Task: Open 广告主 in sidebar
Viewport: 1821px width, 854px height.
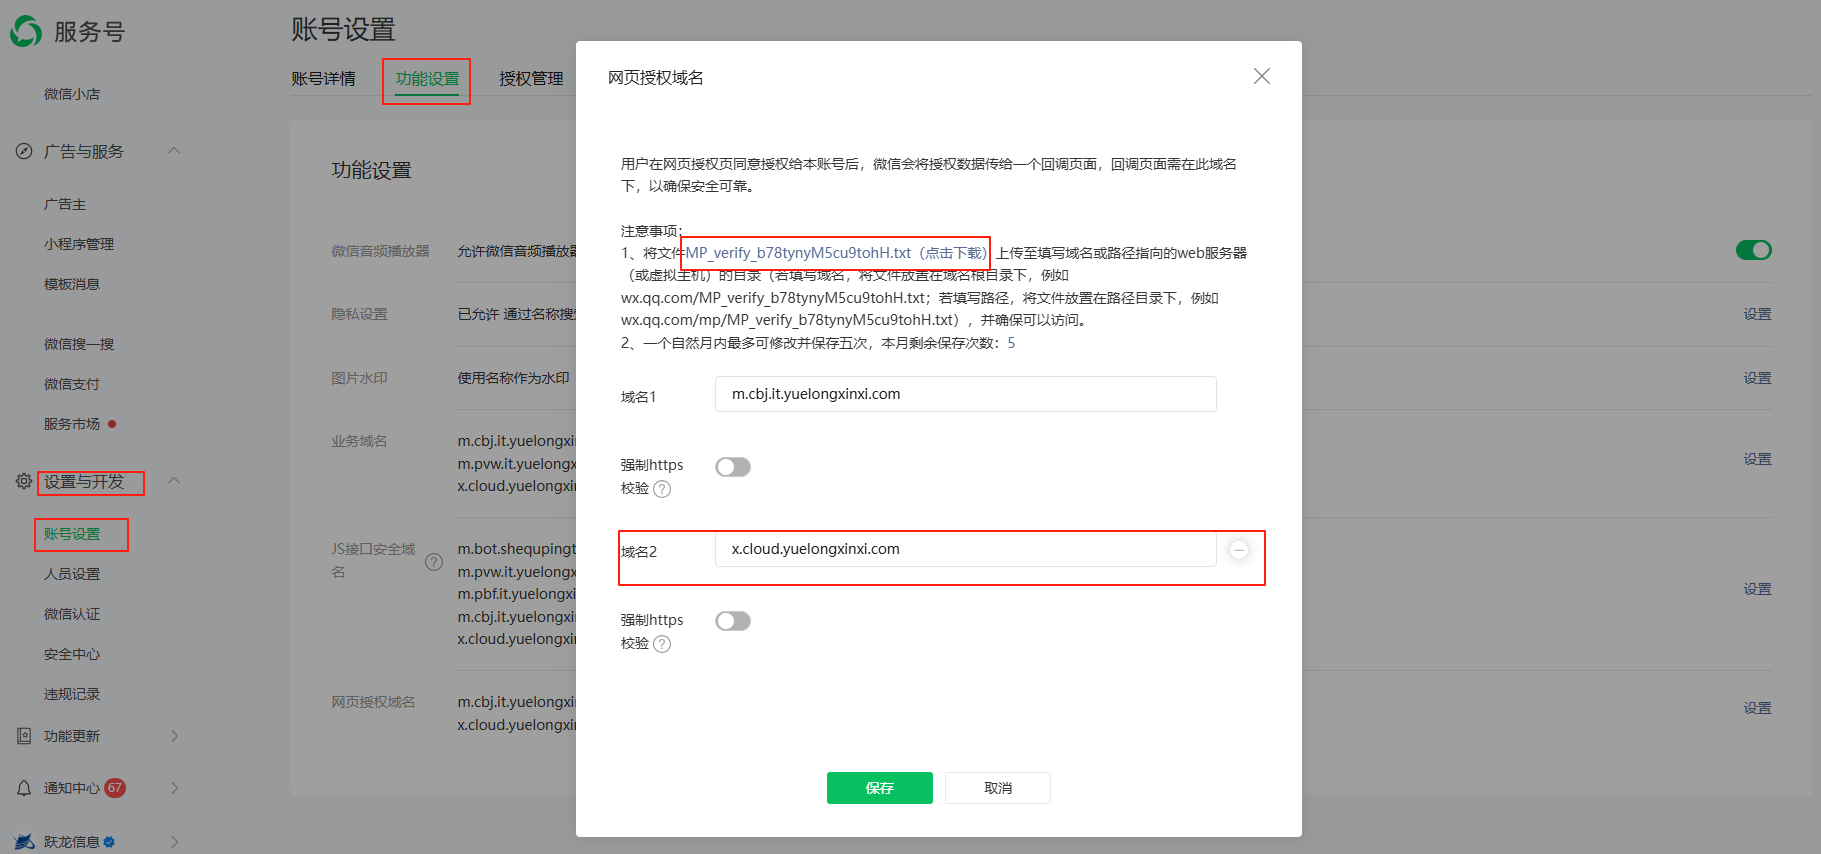Action: (65, 204)
